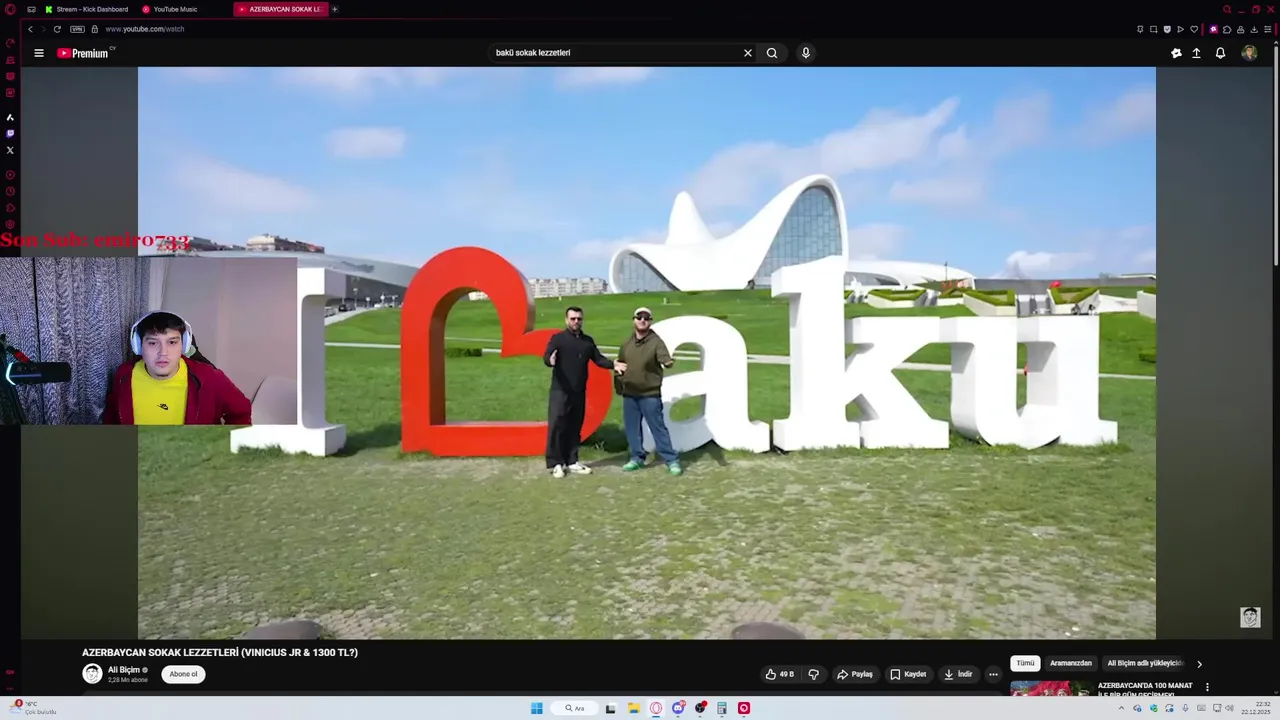
Task: Open File Explorer from taskbar
Action: 633,708
